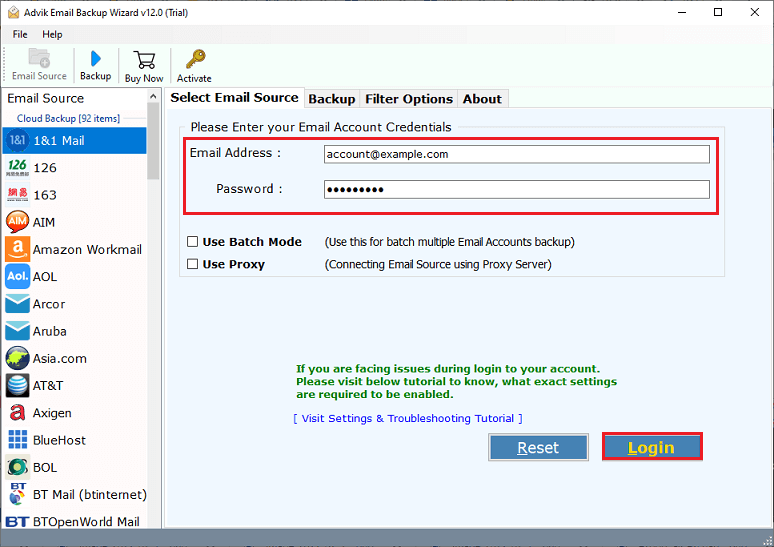
Task: Pick the BTOpenWorld Mail icon
Action: click(x=17, y=522)
